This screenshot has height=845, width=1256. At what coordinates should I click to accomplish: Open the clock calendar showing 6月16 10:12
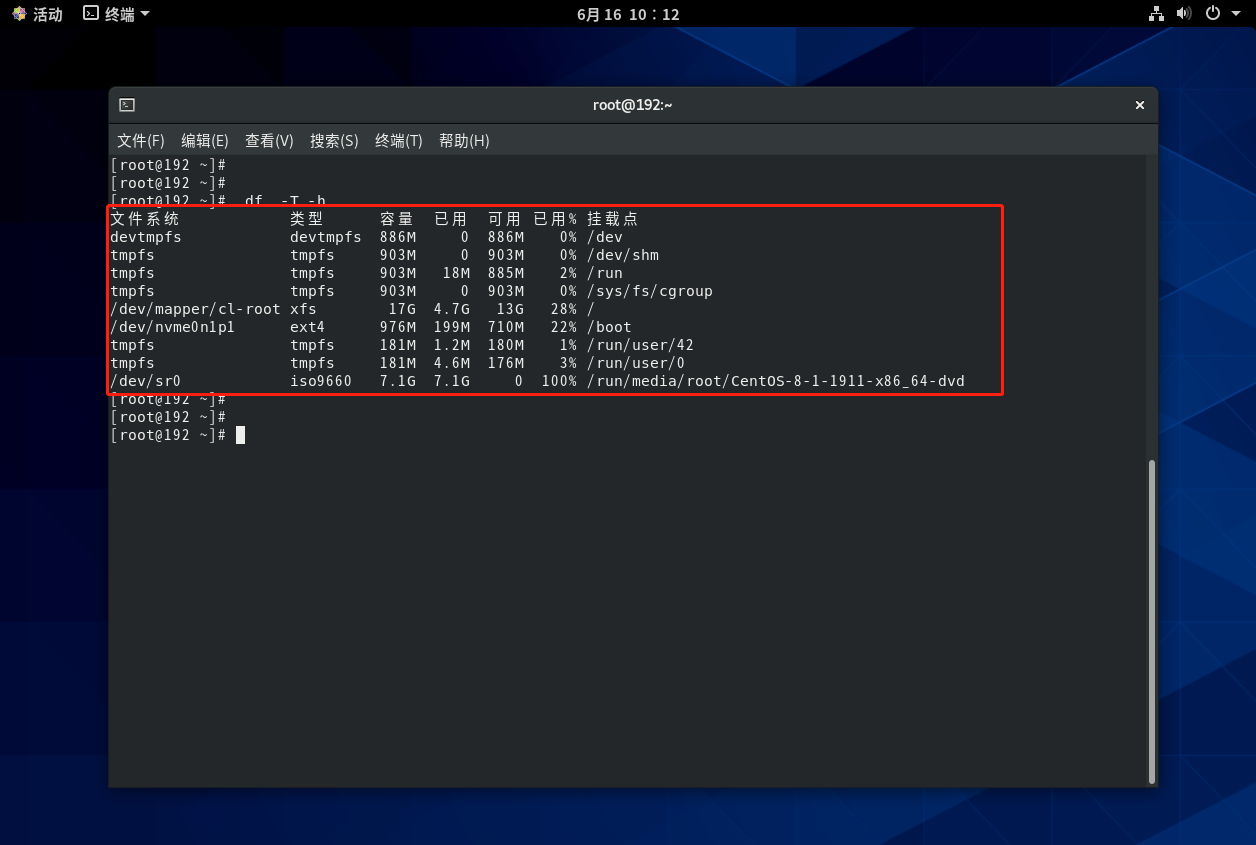click(628, 14)
